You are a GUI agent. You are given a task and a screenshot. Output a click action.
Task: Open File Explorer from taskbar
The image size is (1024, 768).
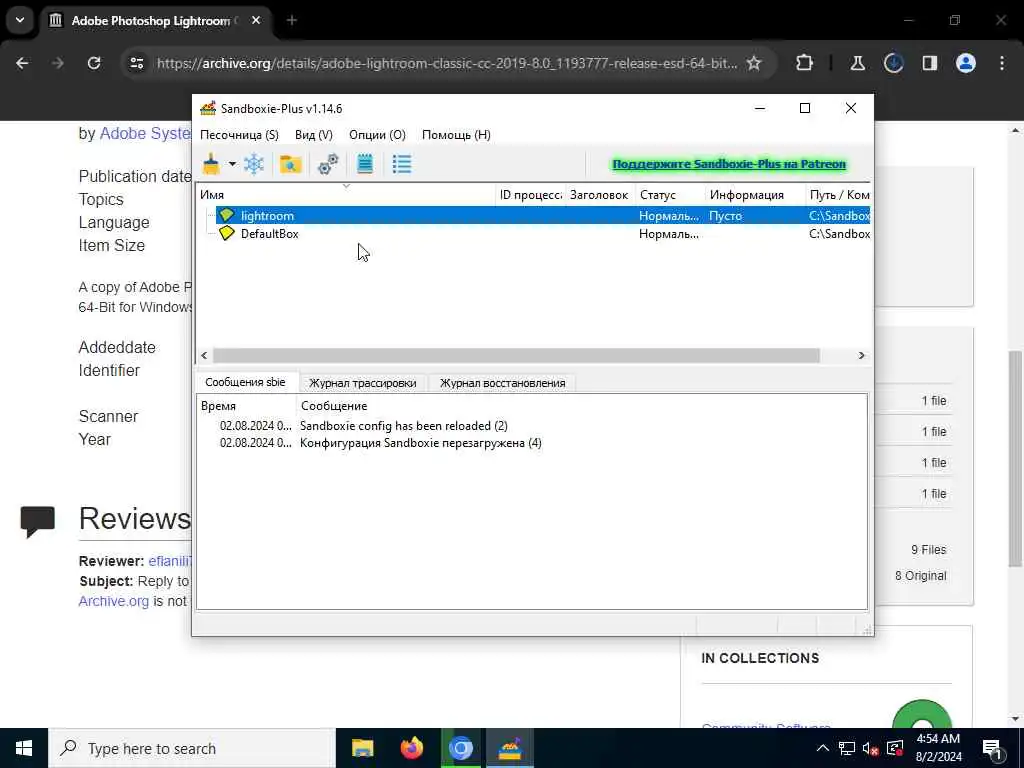point(362,748)
